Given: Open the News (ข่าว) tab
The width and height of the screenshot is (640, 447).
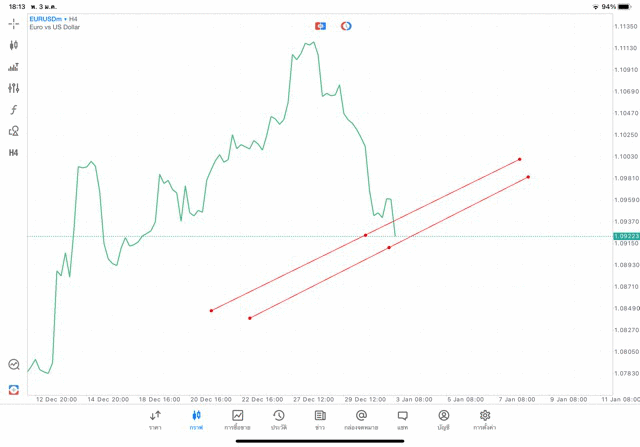Looking at the screenshot, I should point(320,419).
